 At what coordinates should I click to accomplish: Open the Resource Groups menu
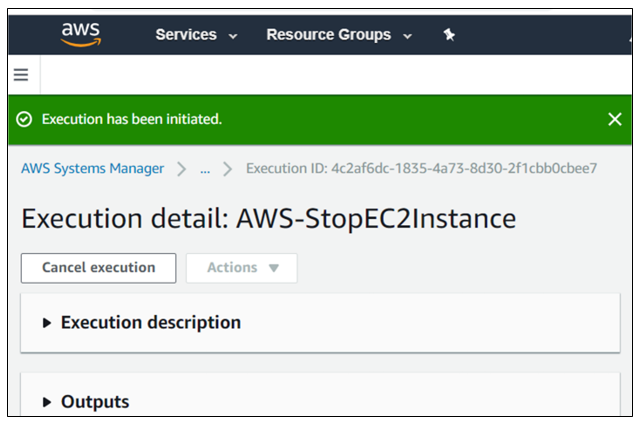coord(339,35)
